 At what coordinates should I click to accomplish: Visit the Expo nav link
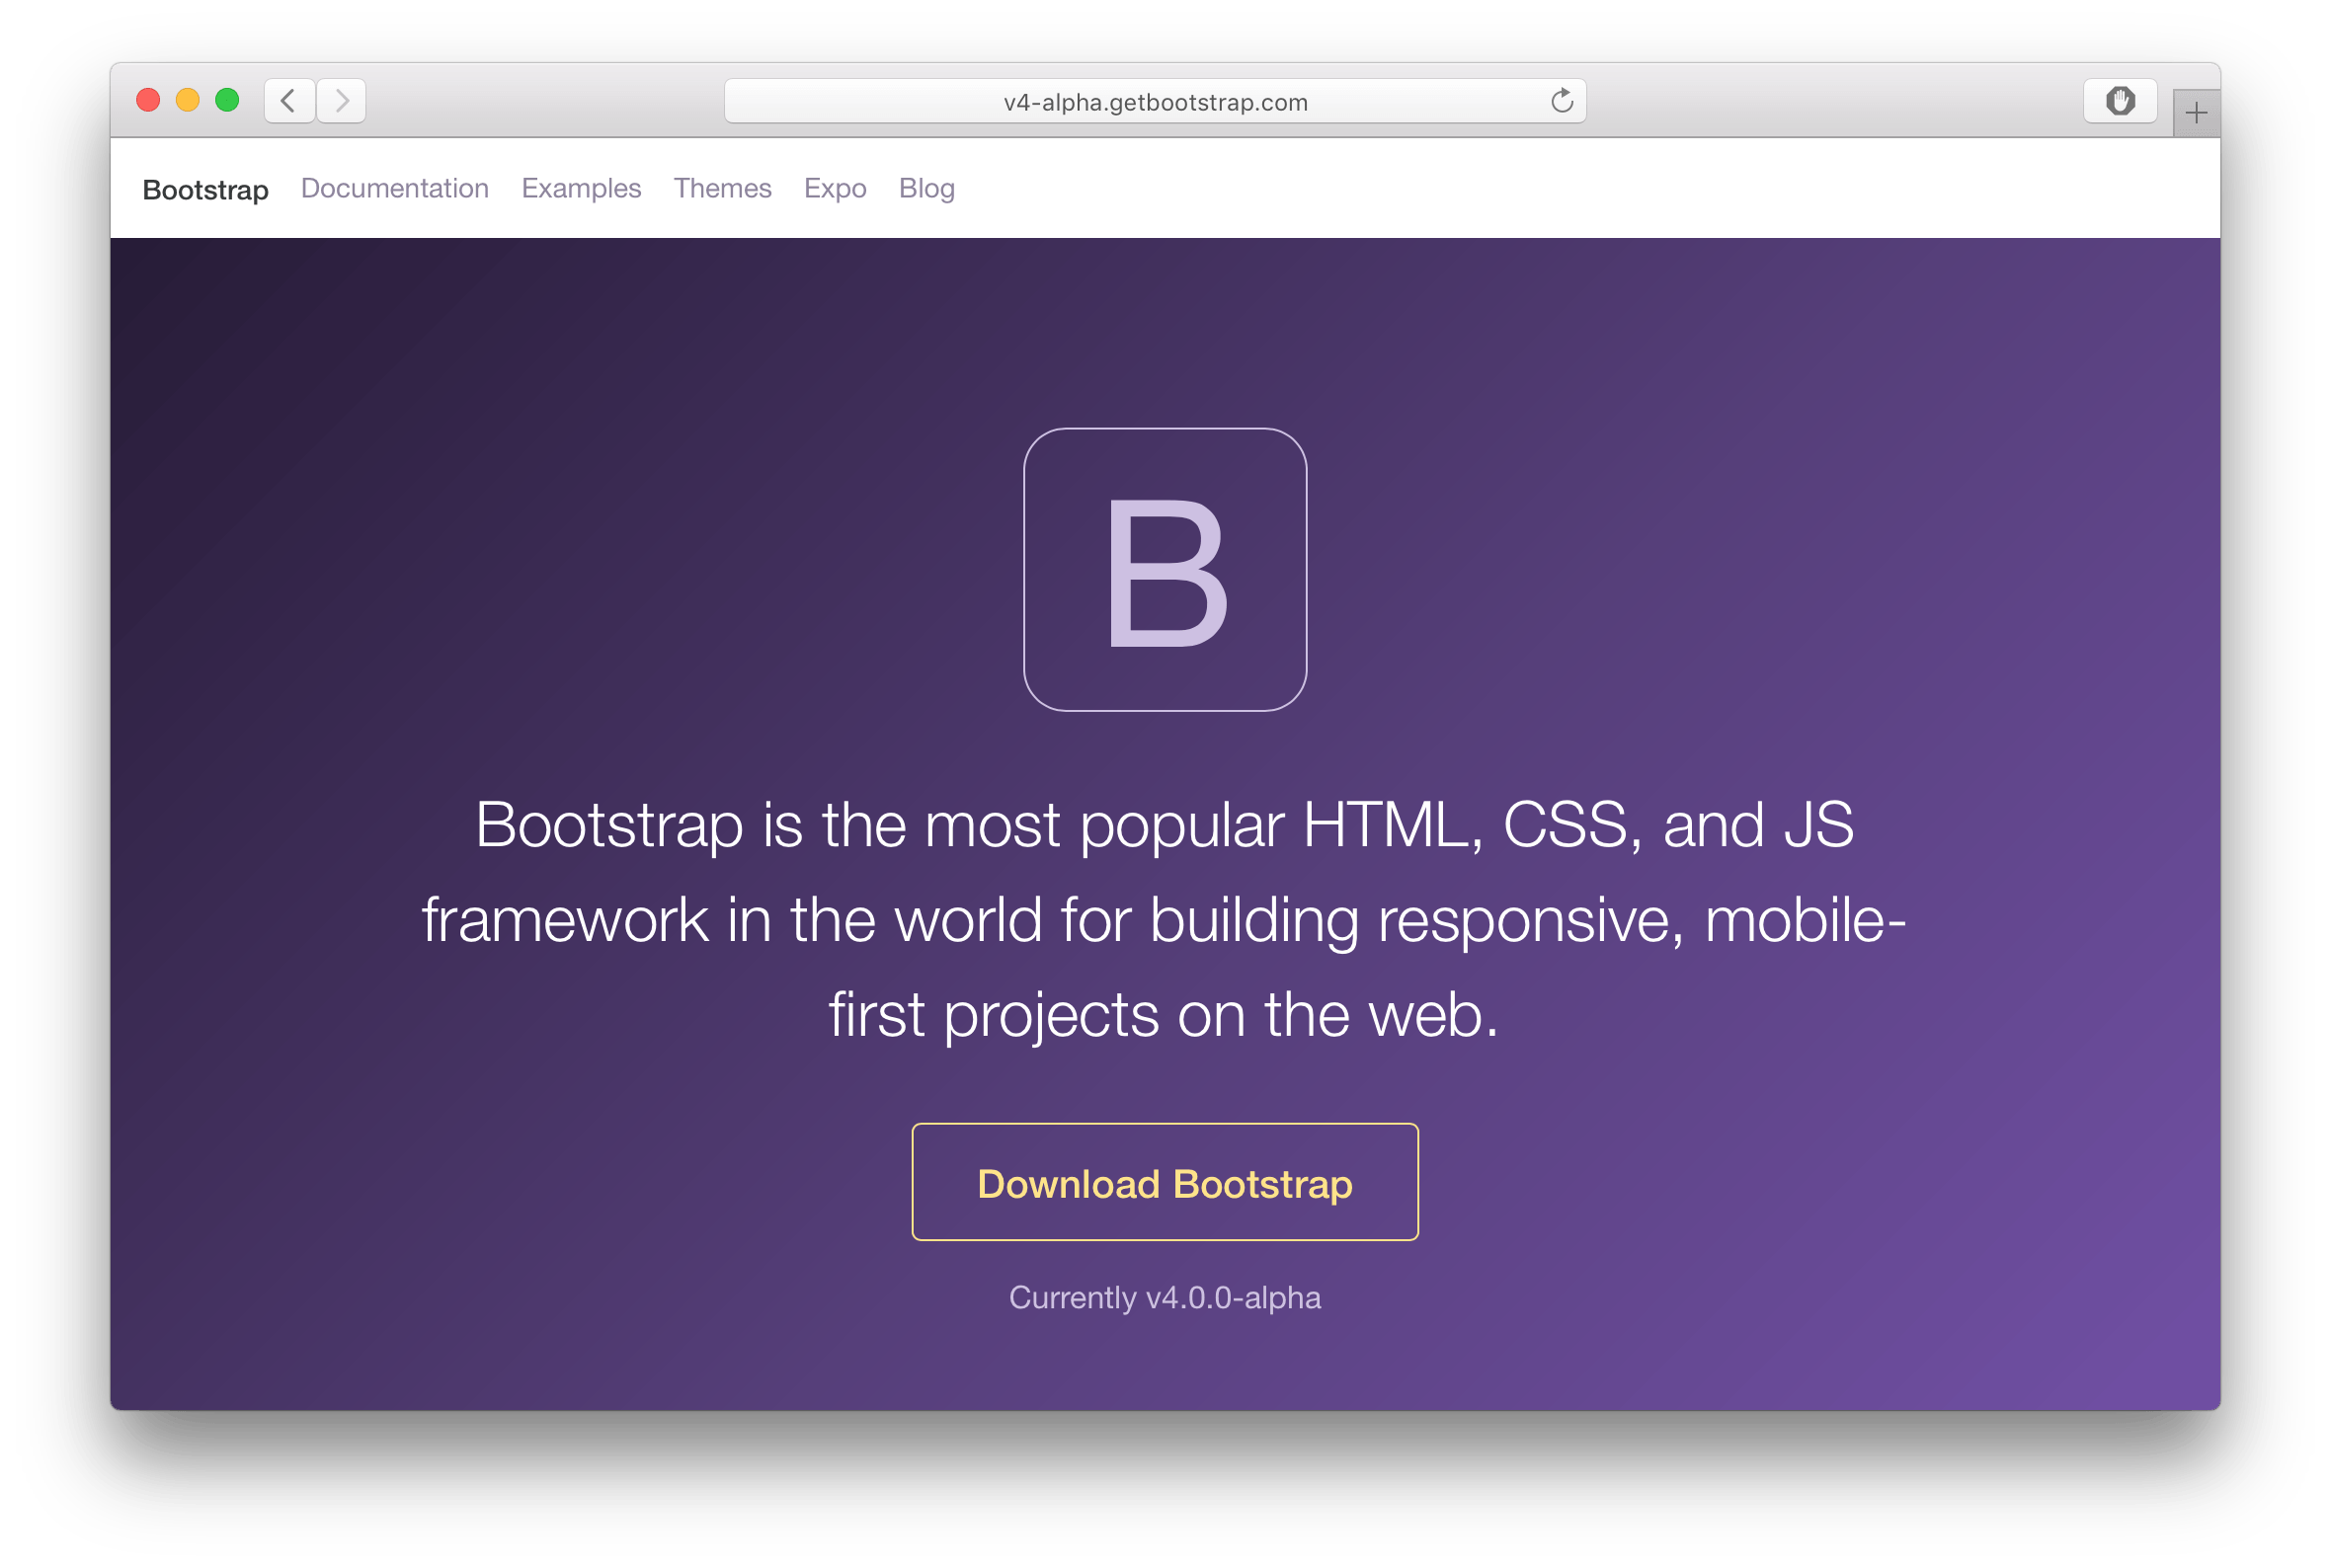click(835, 188)
